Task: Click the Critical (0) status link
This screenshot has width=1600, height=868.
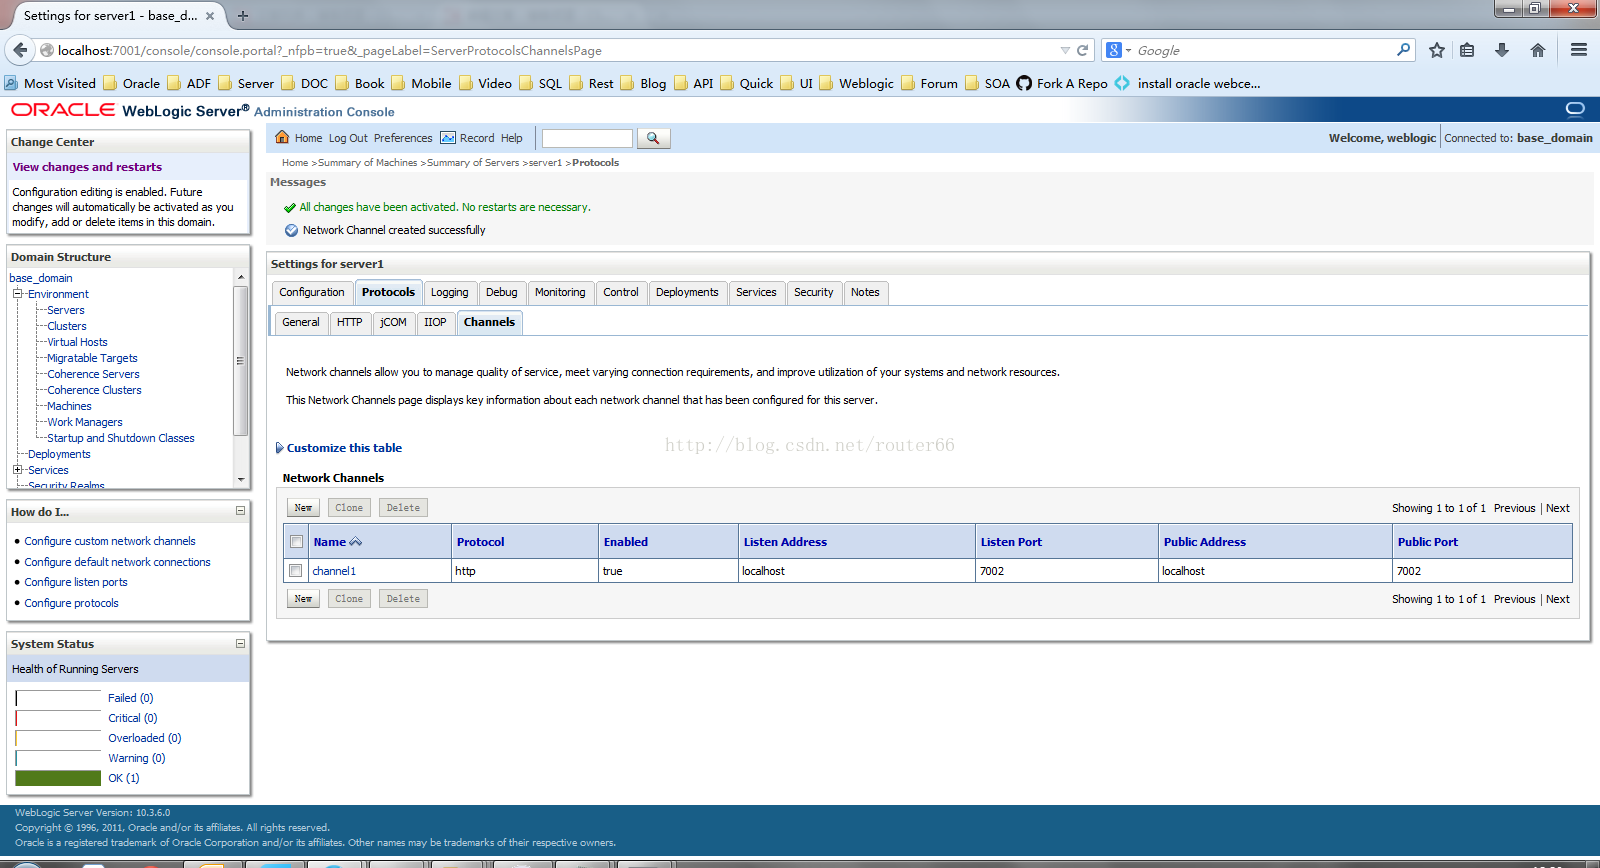Action: pos(133,718)
